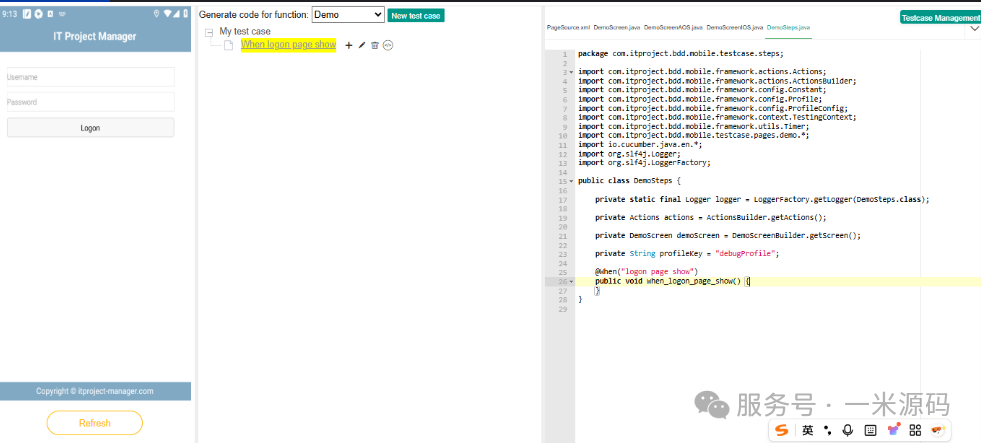This screenshot has width=981, height=443.
Task: Click the document icon before 'When logon page show'
Action: (x=229, y=45)
